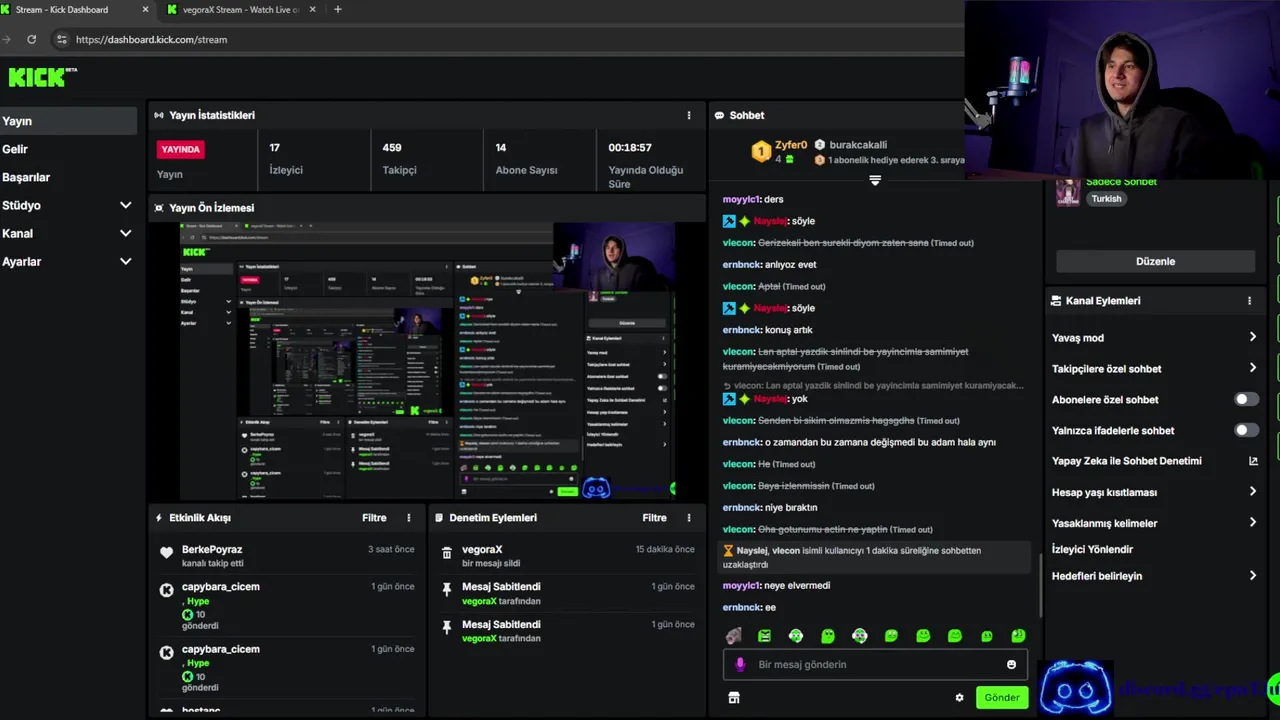
Task: Insert the first gray animal emote
Action: point(733,636)
